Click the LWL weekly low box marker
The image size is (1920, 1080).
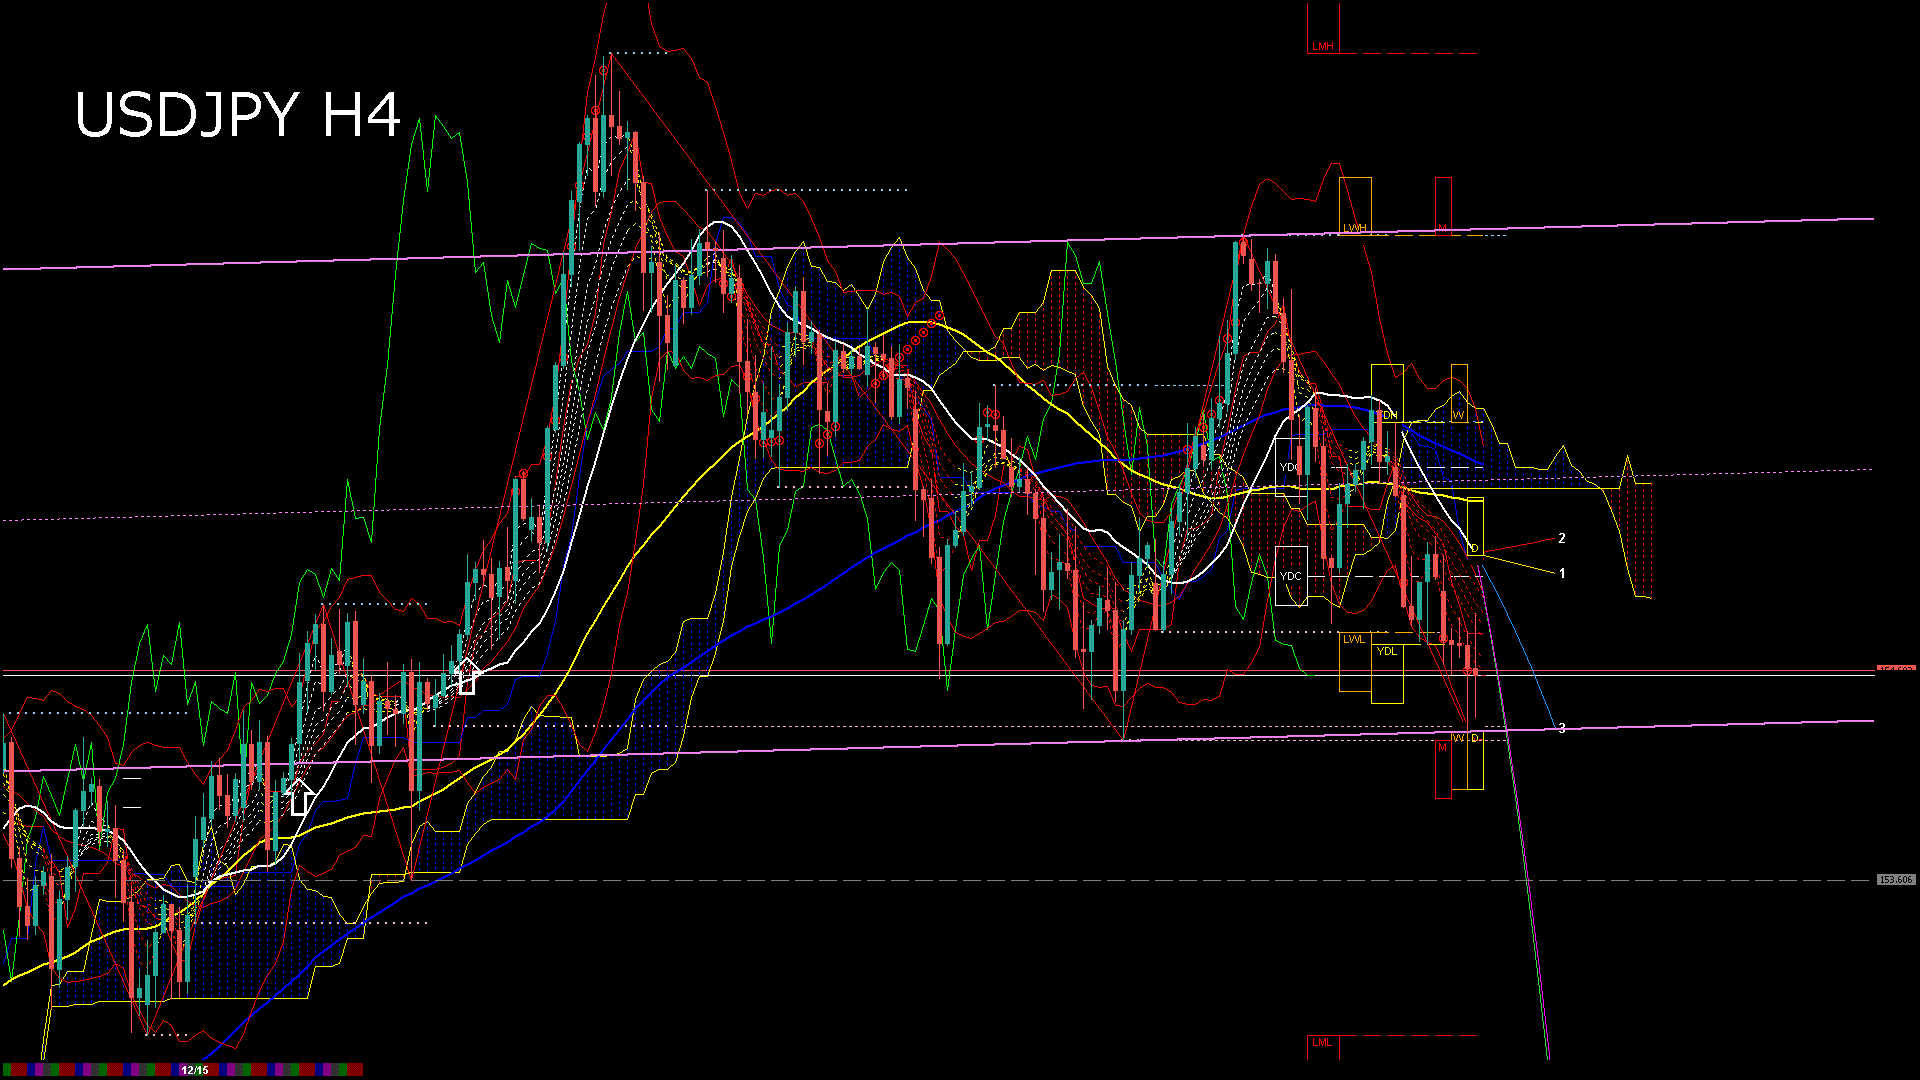pos(1353,639)
